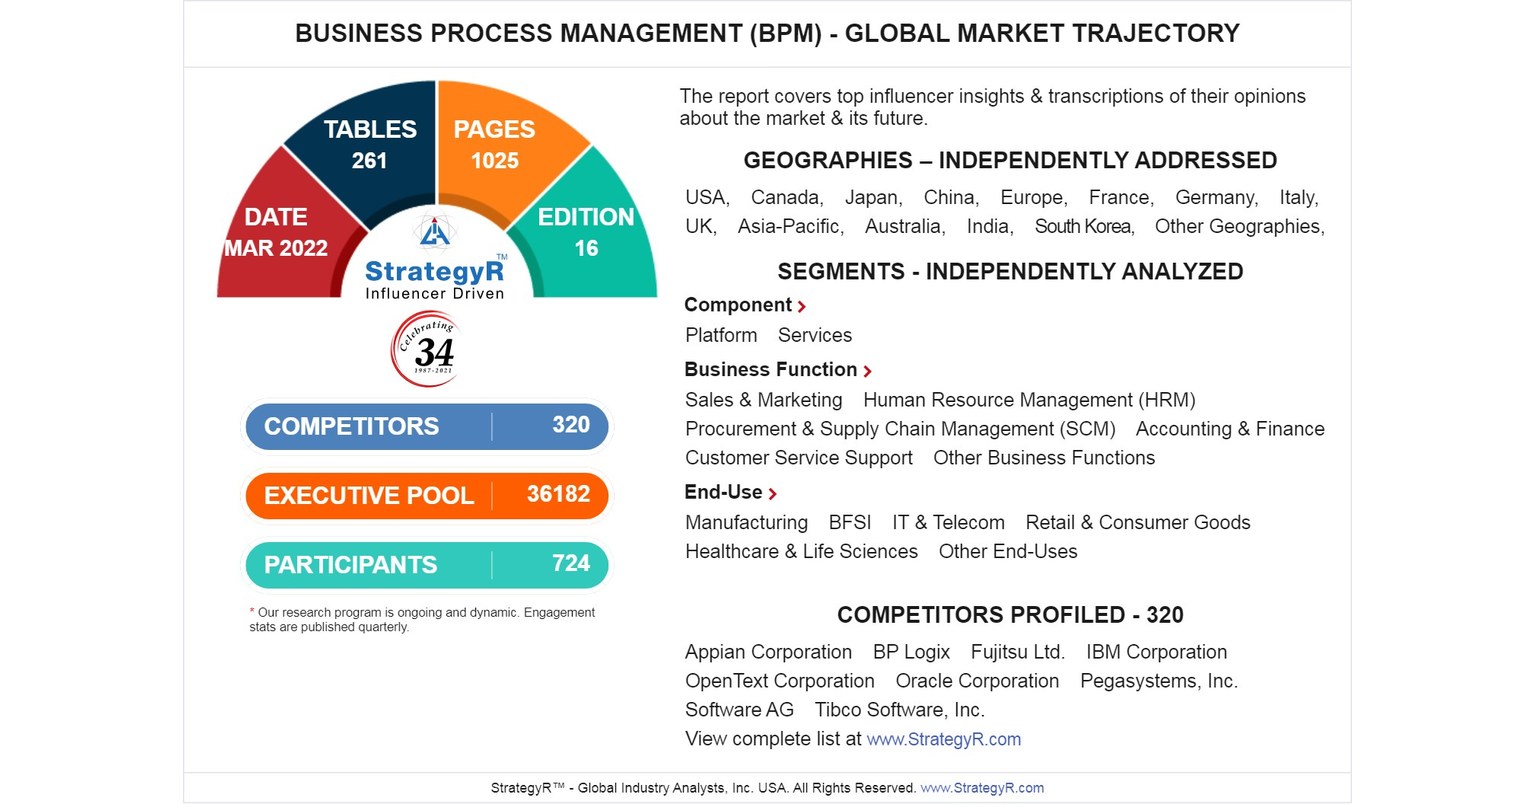
Task: Click the red arrow icon near Component
Action: 802,306
